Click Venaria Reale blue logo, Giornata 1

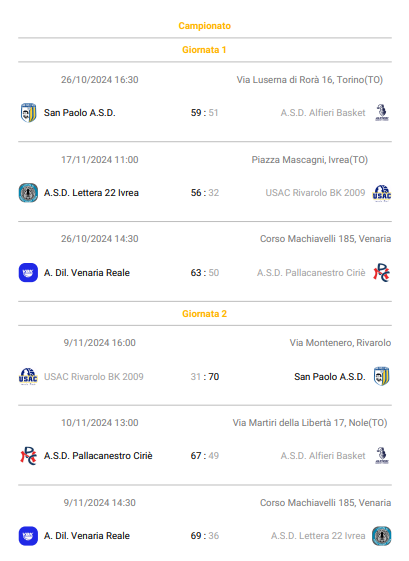pyautogui.click(x=28, y=273)
